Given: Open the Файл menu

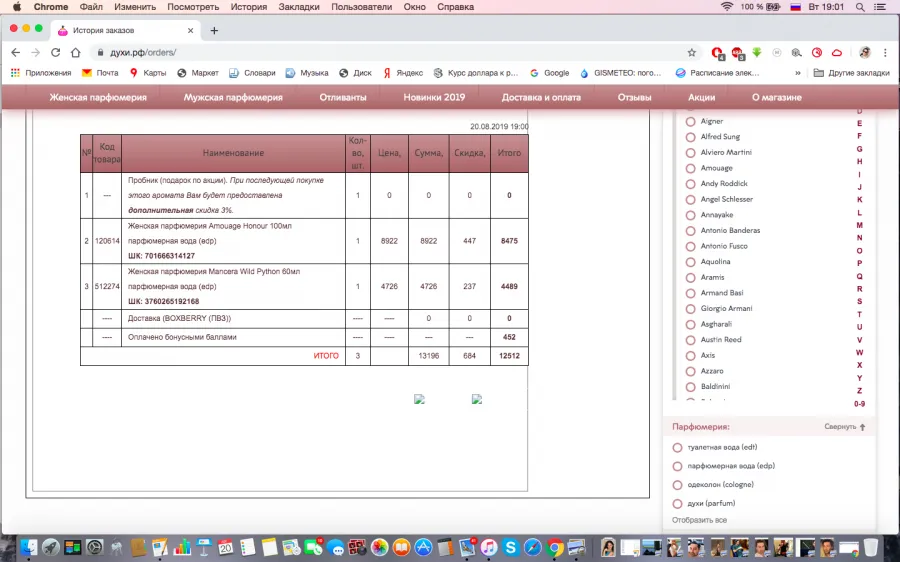Looking at the screenshot, I should 91,7.
